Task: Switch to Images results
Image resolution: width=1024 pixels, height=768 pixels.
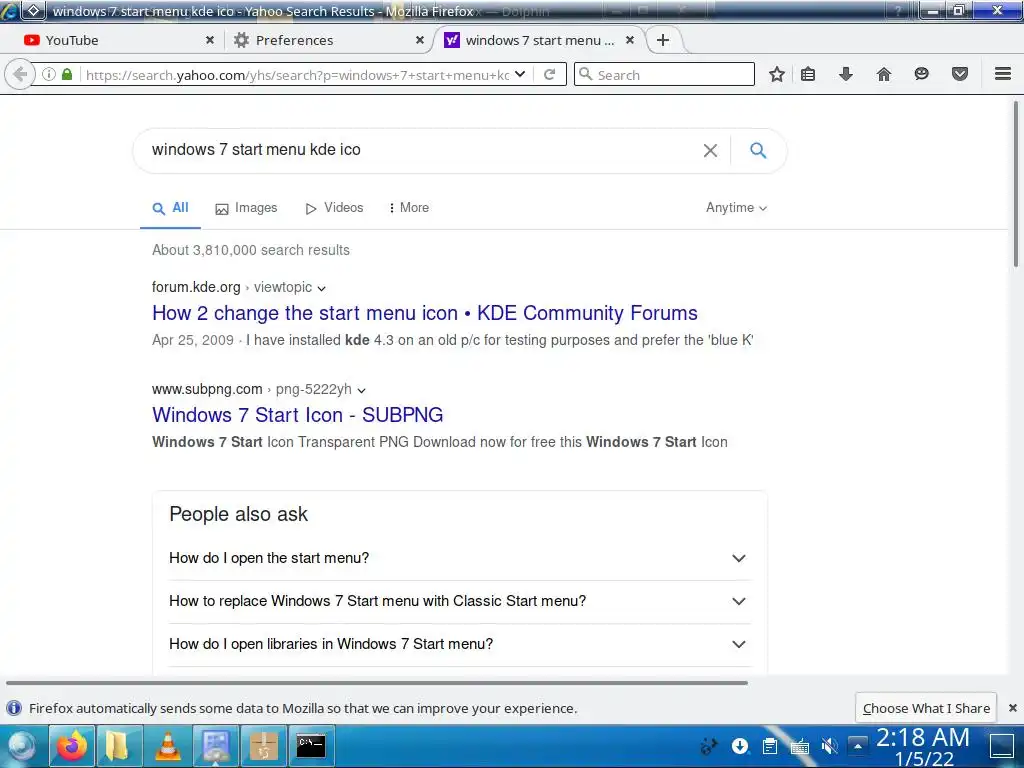Action: click(246, 208)
